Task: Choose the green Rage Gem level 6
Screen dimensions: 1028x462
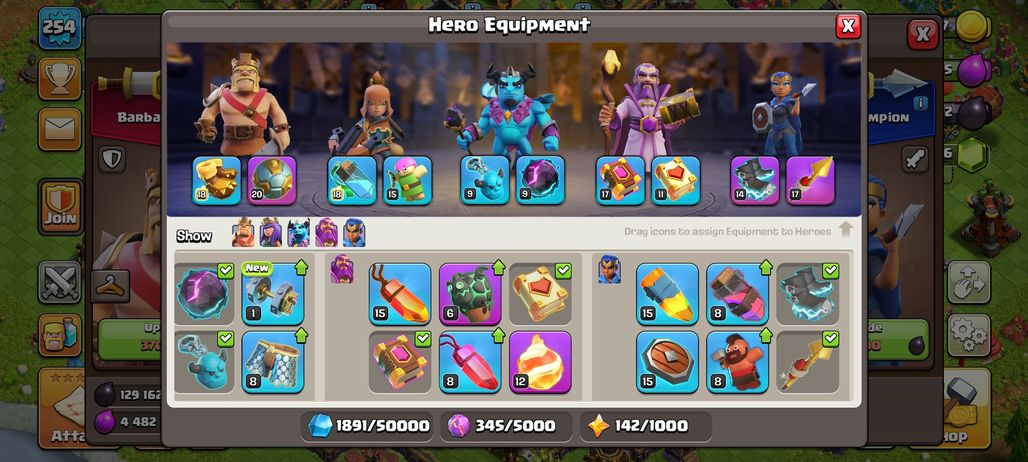Action: click(470, 294)
